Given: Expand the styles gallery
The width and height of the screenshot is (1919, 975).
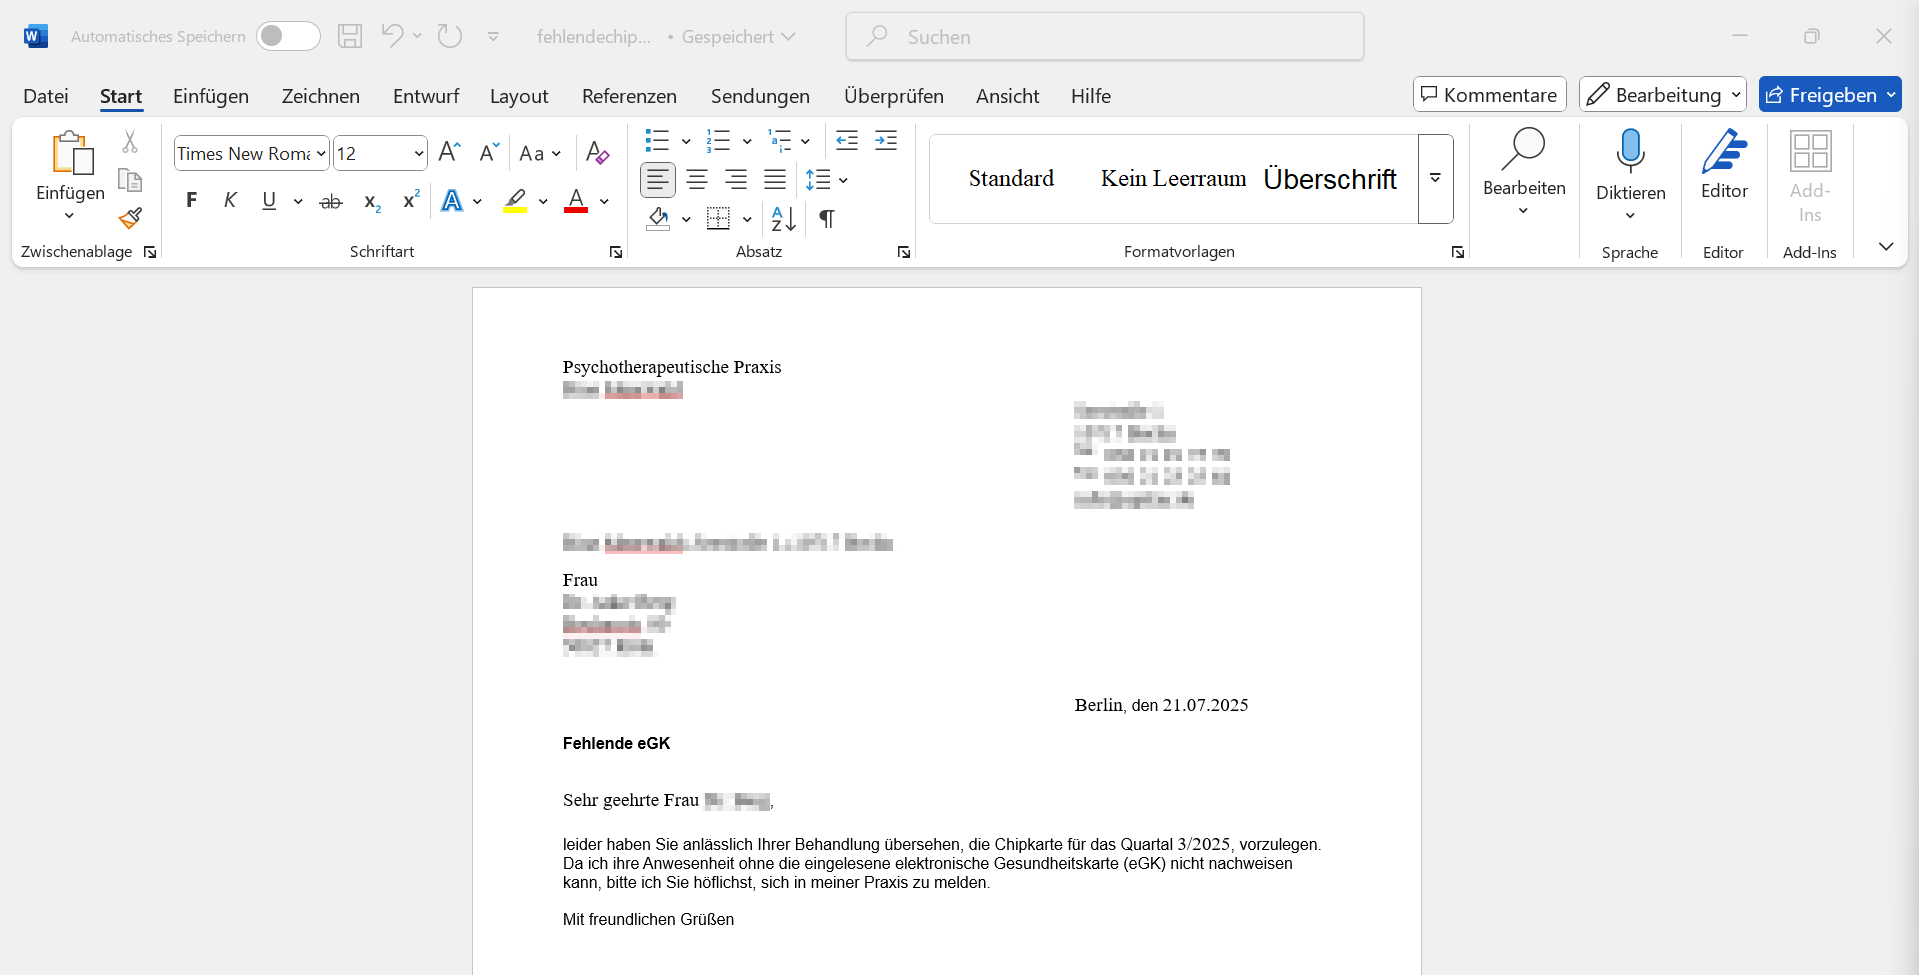Looking at the screenshot, I should 1435,179.
